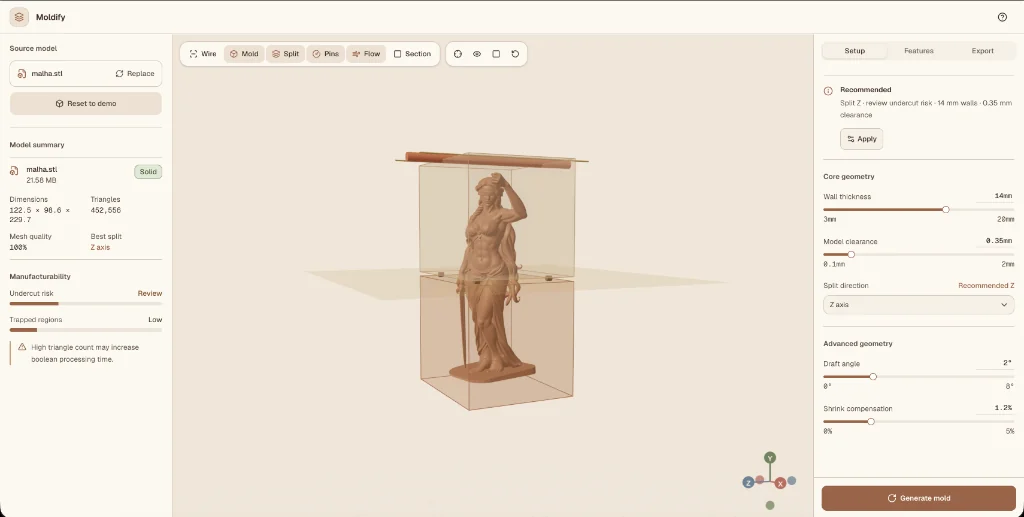Click the Triangles count 452,556
Screen dimensions: 1024x517
point(105,210)
